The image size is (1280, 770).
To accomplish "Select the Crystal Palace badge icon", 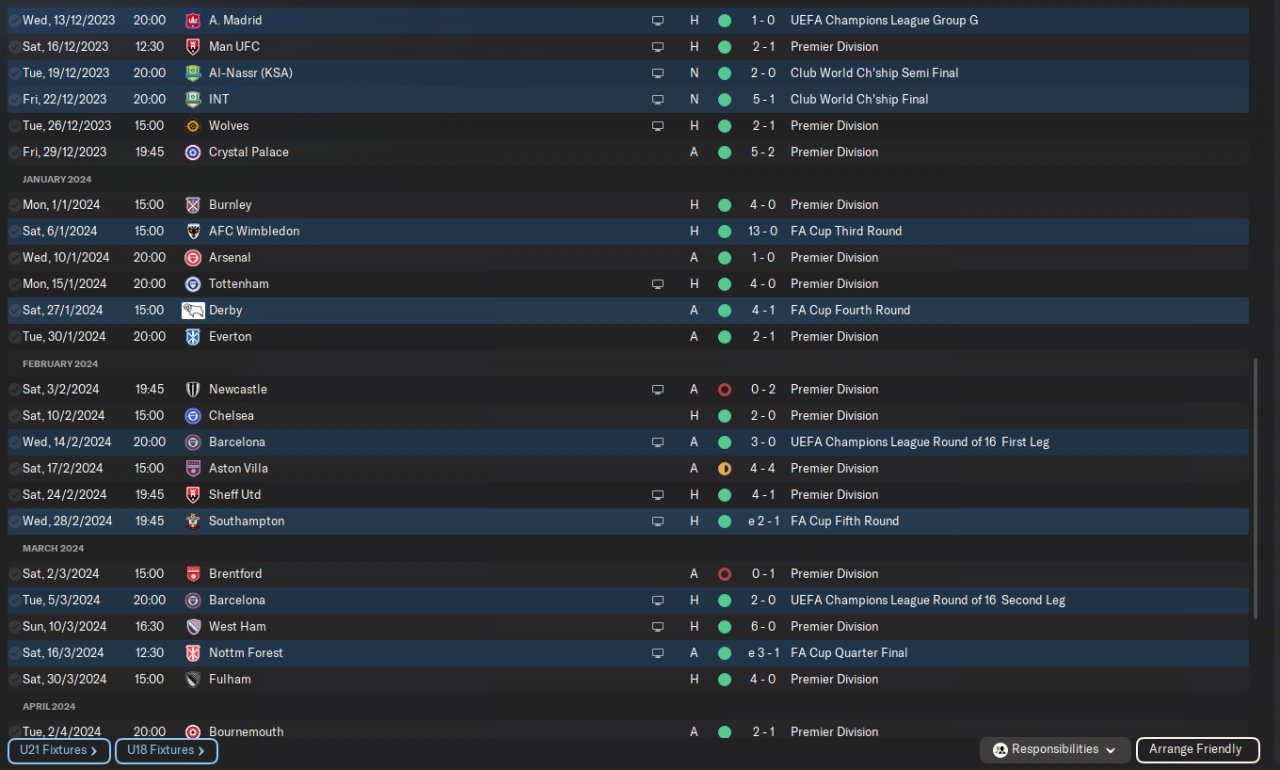I will tap(193, 152).
